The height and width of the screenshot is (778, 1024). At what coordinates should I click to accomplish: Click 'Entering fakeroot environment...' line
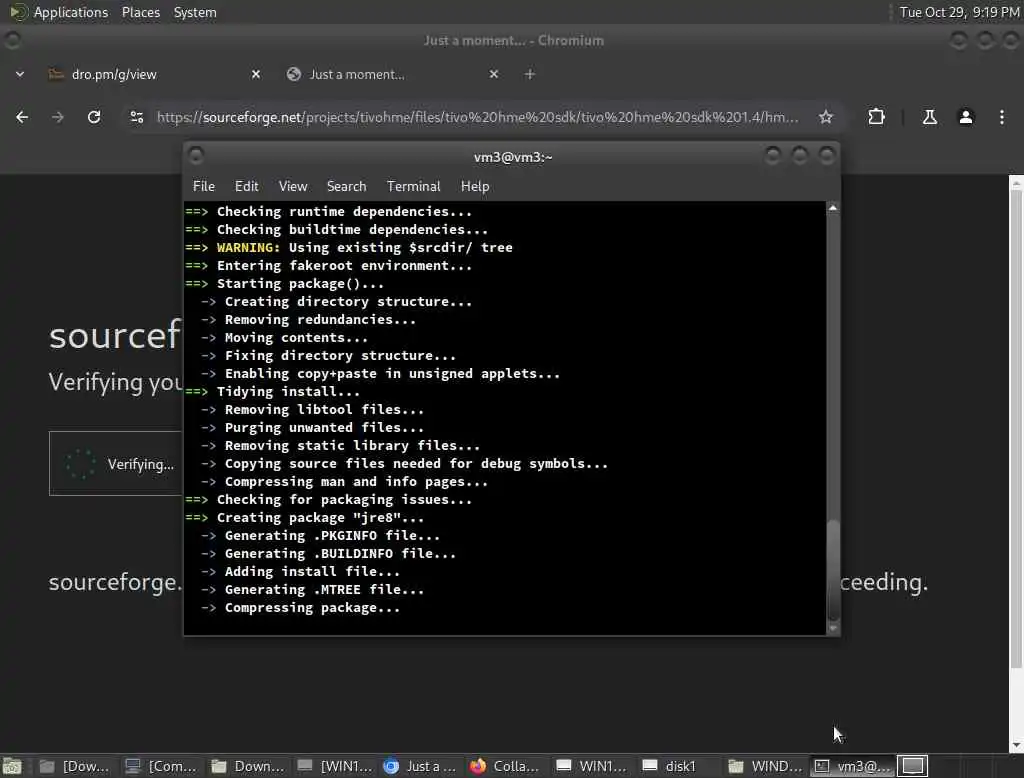pyautogui.click(x=344, y=266)
